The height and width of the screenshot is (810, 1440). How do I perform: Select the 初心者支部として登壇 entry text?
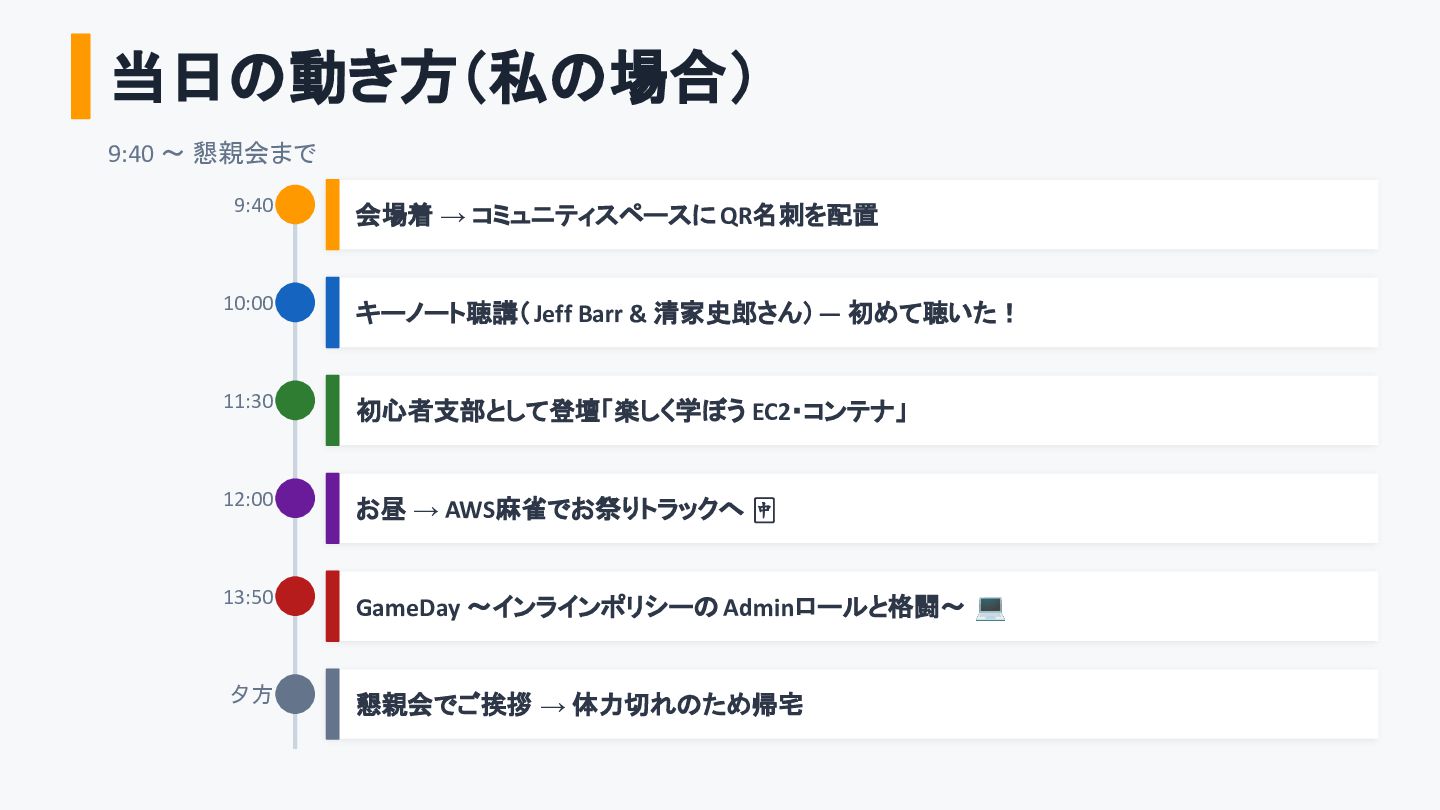coord(631,411)
